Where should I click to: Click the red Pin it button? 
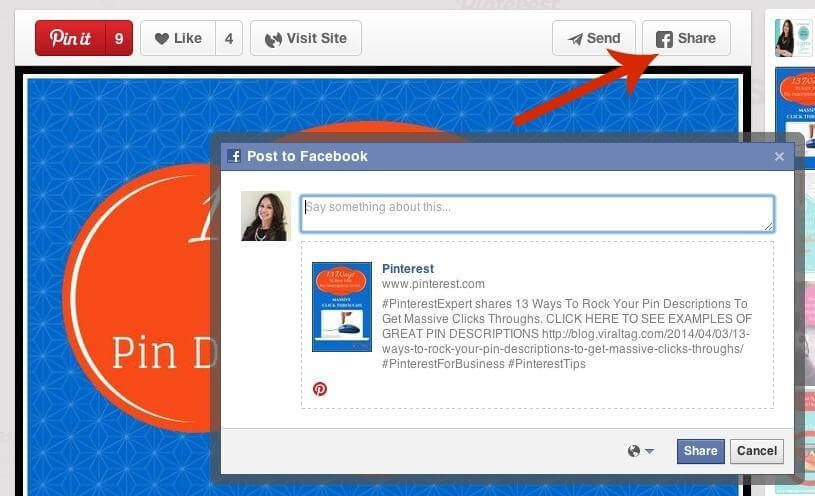point(70,38)
